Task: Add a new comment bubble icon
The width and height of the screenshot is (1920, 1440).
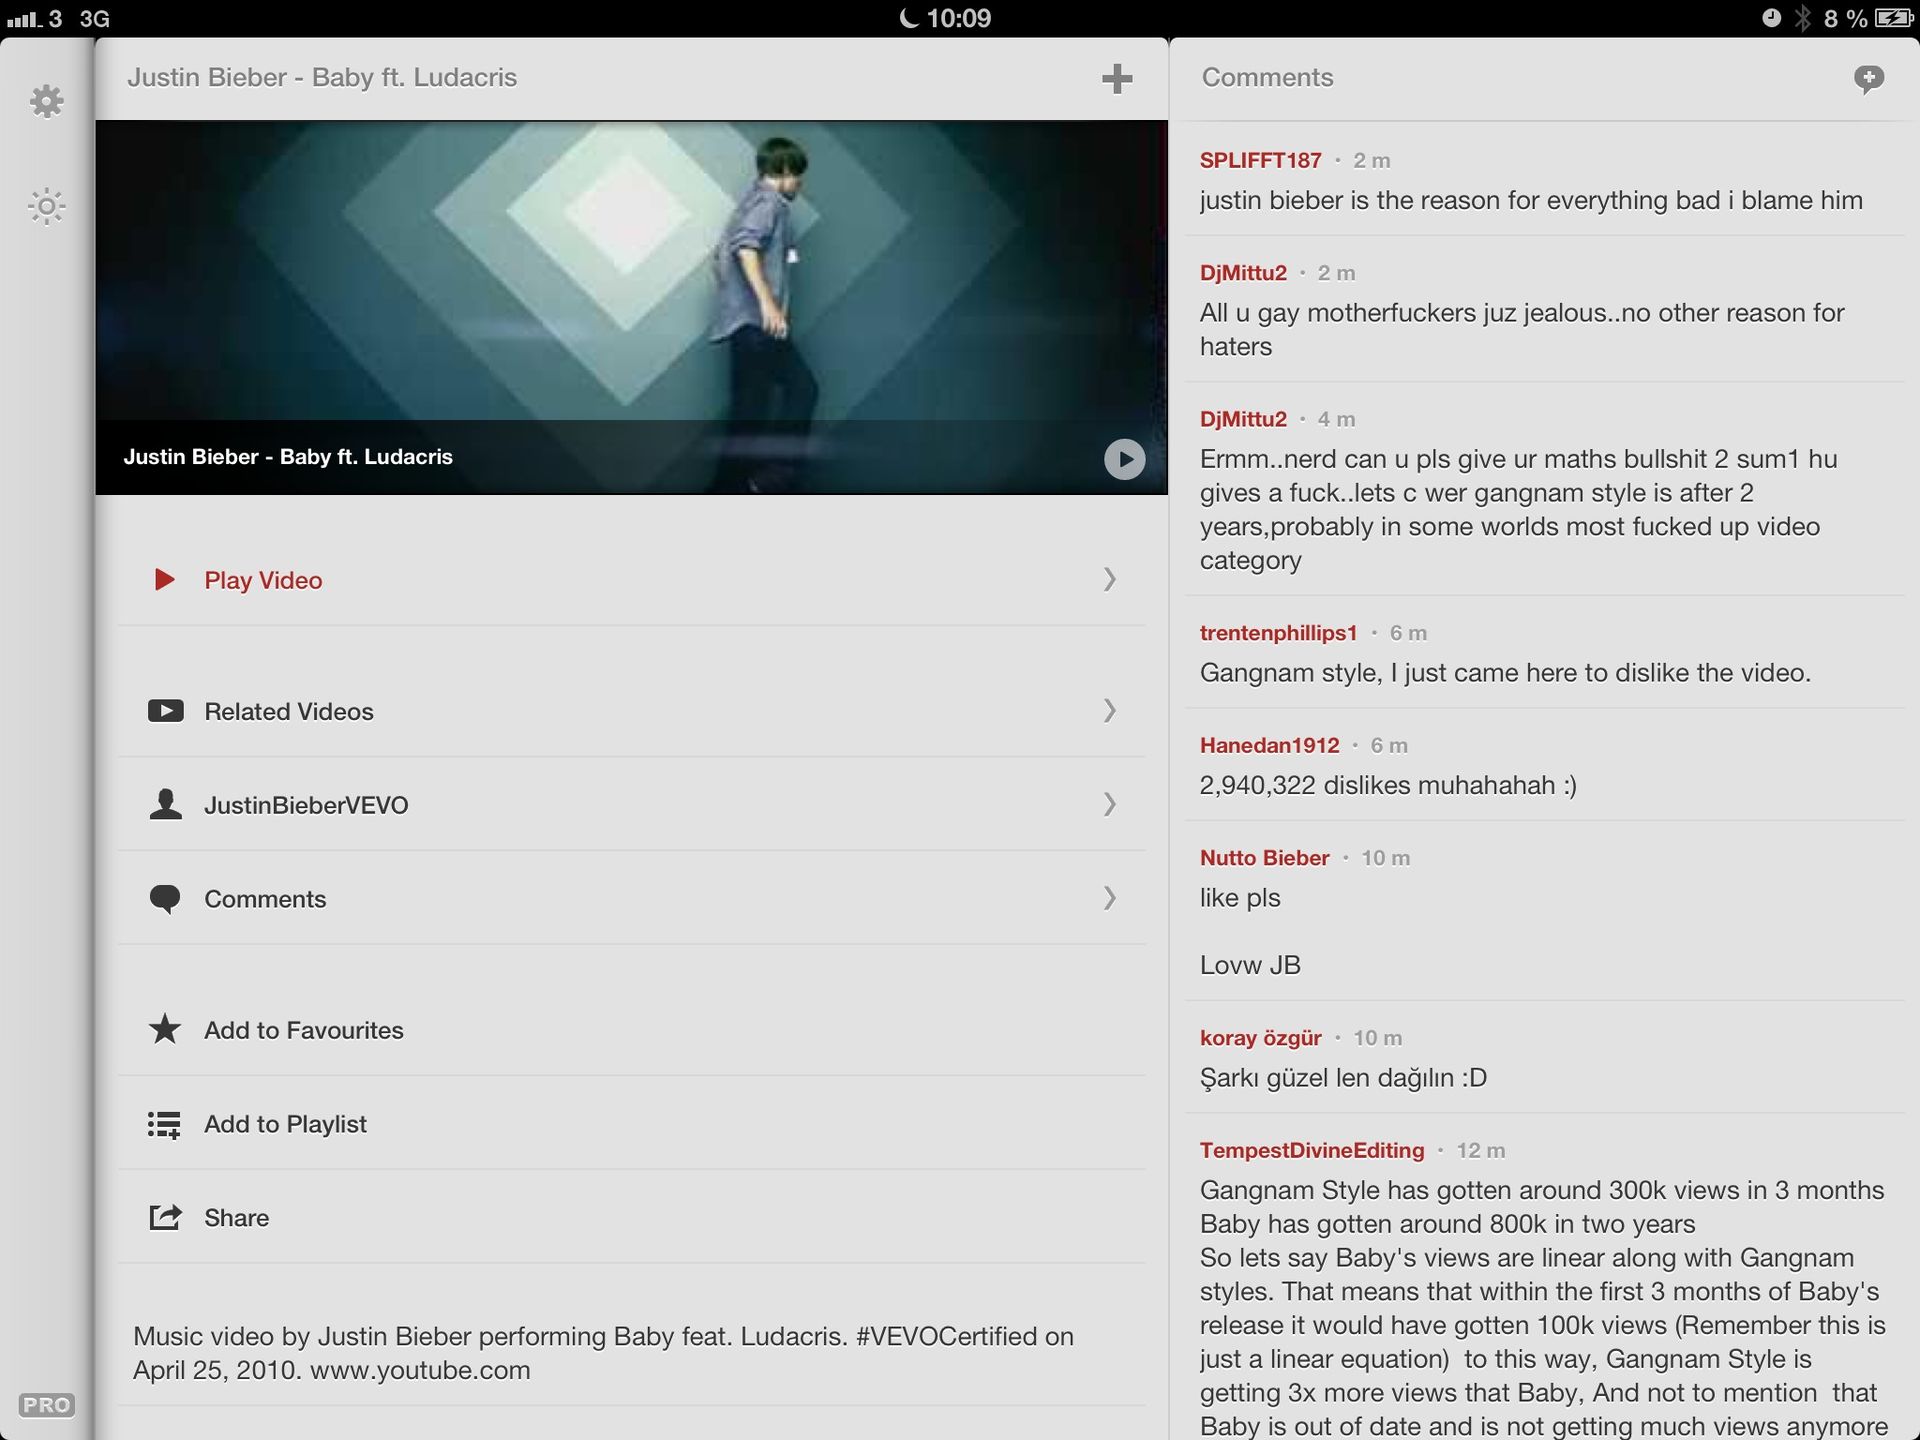Action: pos(1868,79)
